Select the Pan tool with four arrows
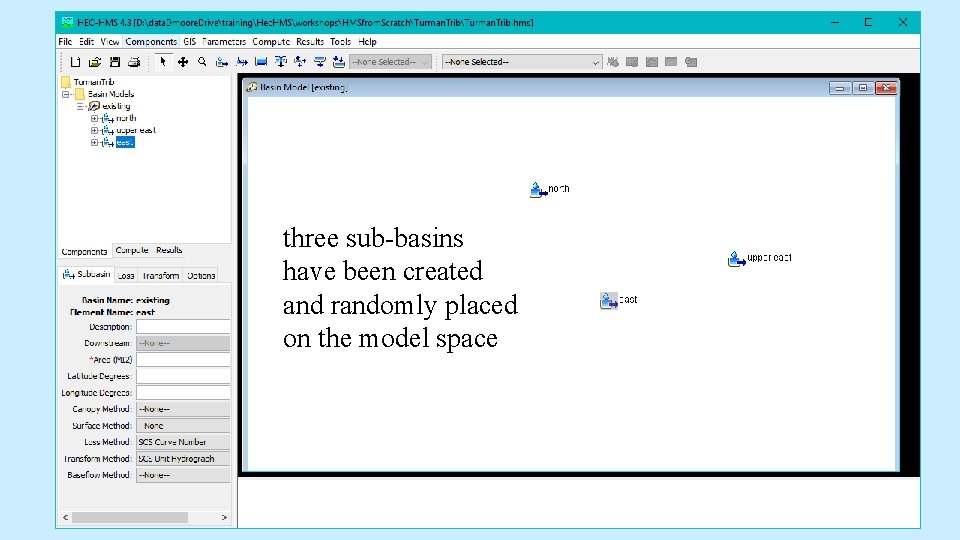Viewport: 960px width, 540px height. (182, 62)
